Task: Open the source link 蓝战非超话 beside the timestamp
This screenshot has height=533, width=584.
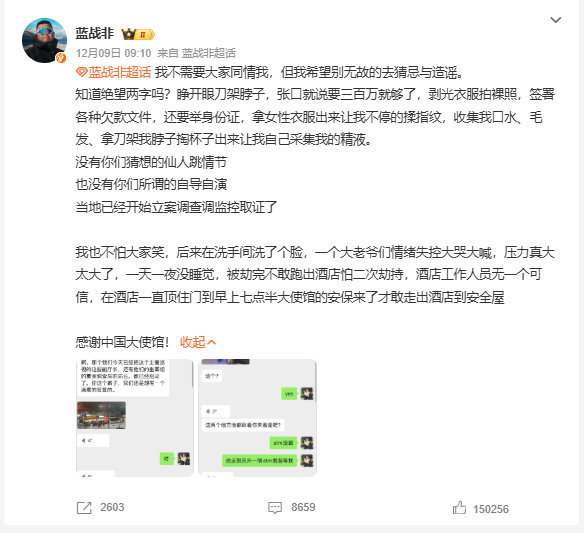Action: pos(209,53)
